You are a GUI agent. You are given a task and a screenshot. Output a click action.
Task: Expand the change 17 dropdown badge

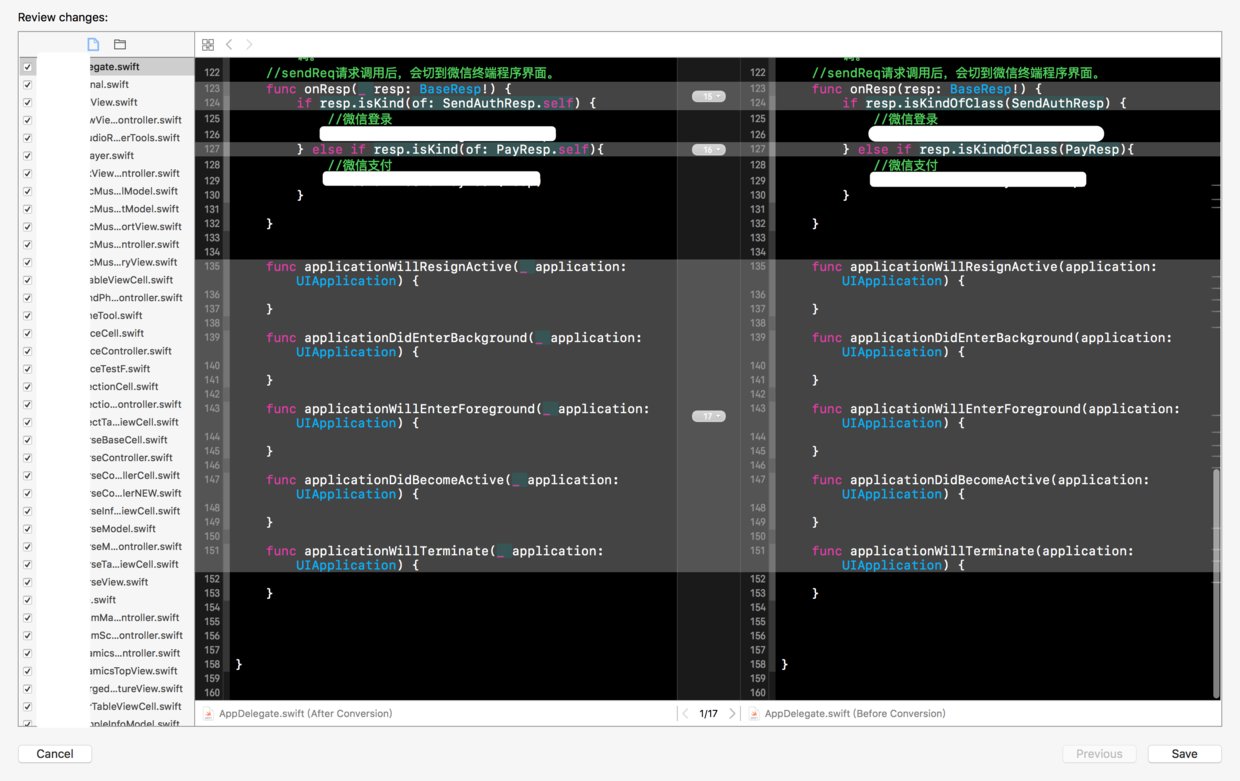point(708,415)
